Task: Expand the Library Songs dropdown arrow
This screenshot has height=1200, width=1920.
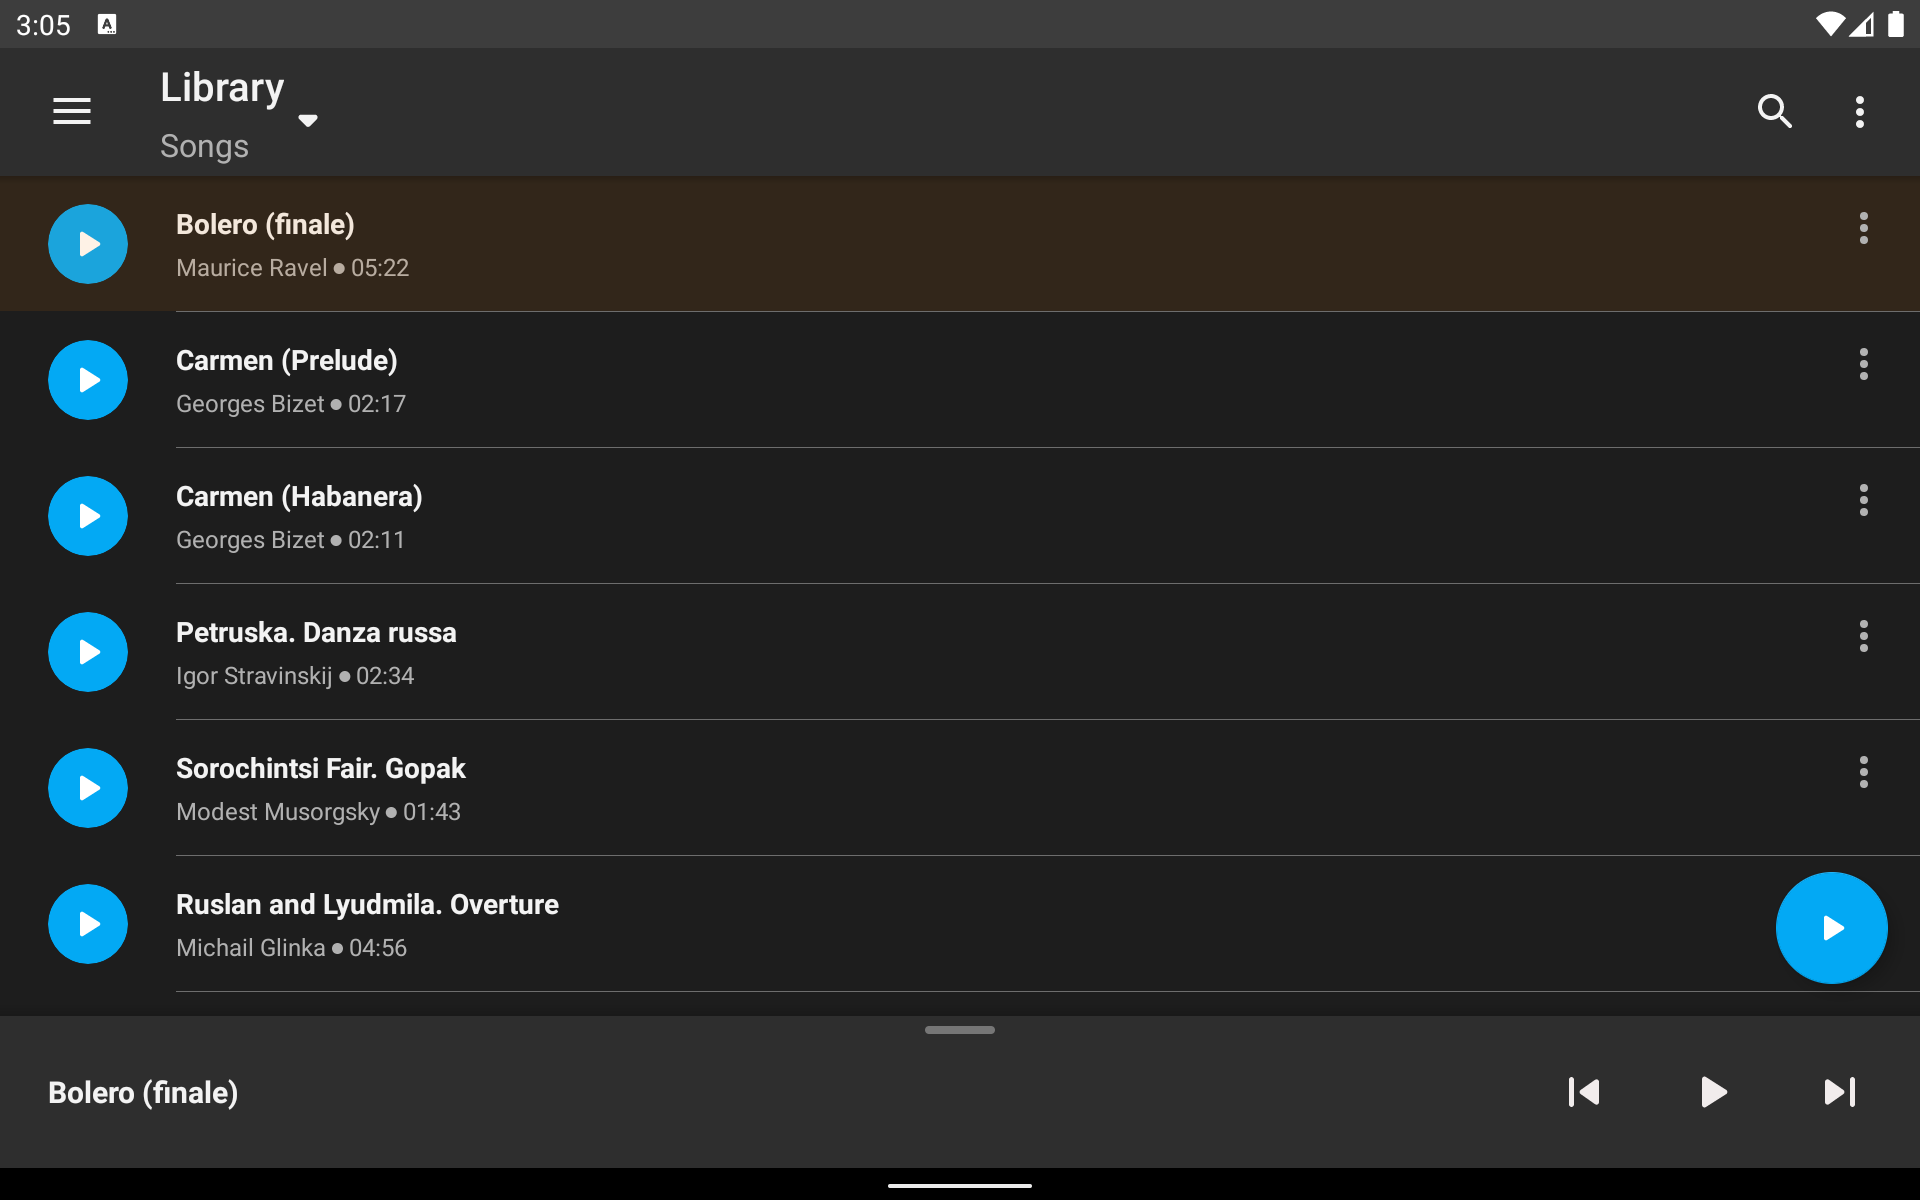Action: click(x=308, y=121)
